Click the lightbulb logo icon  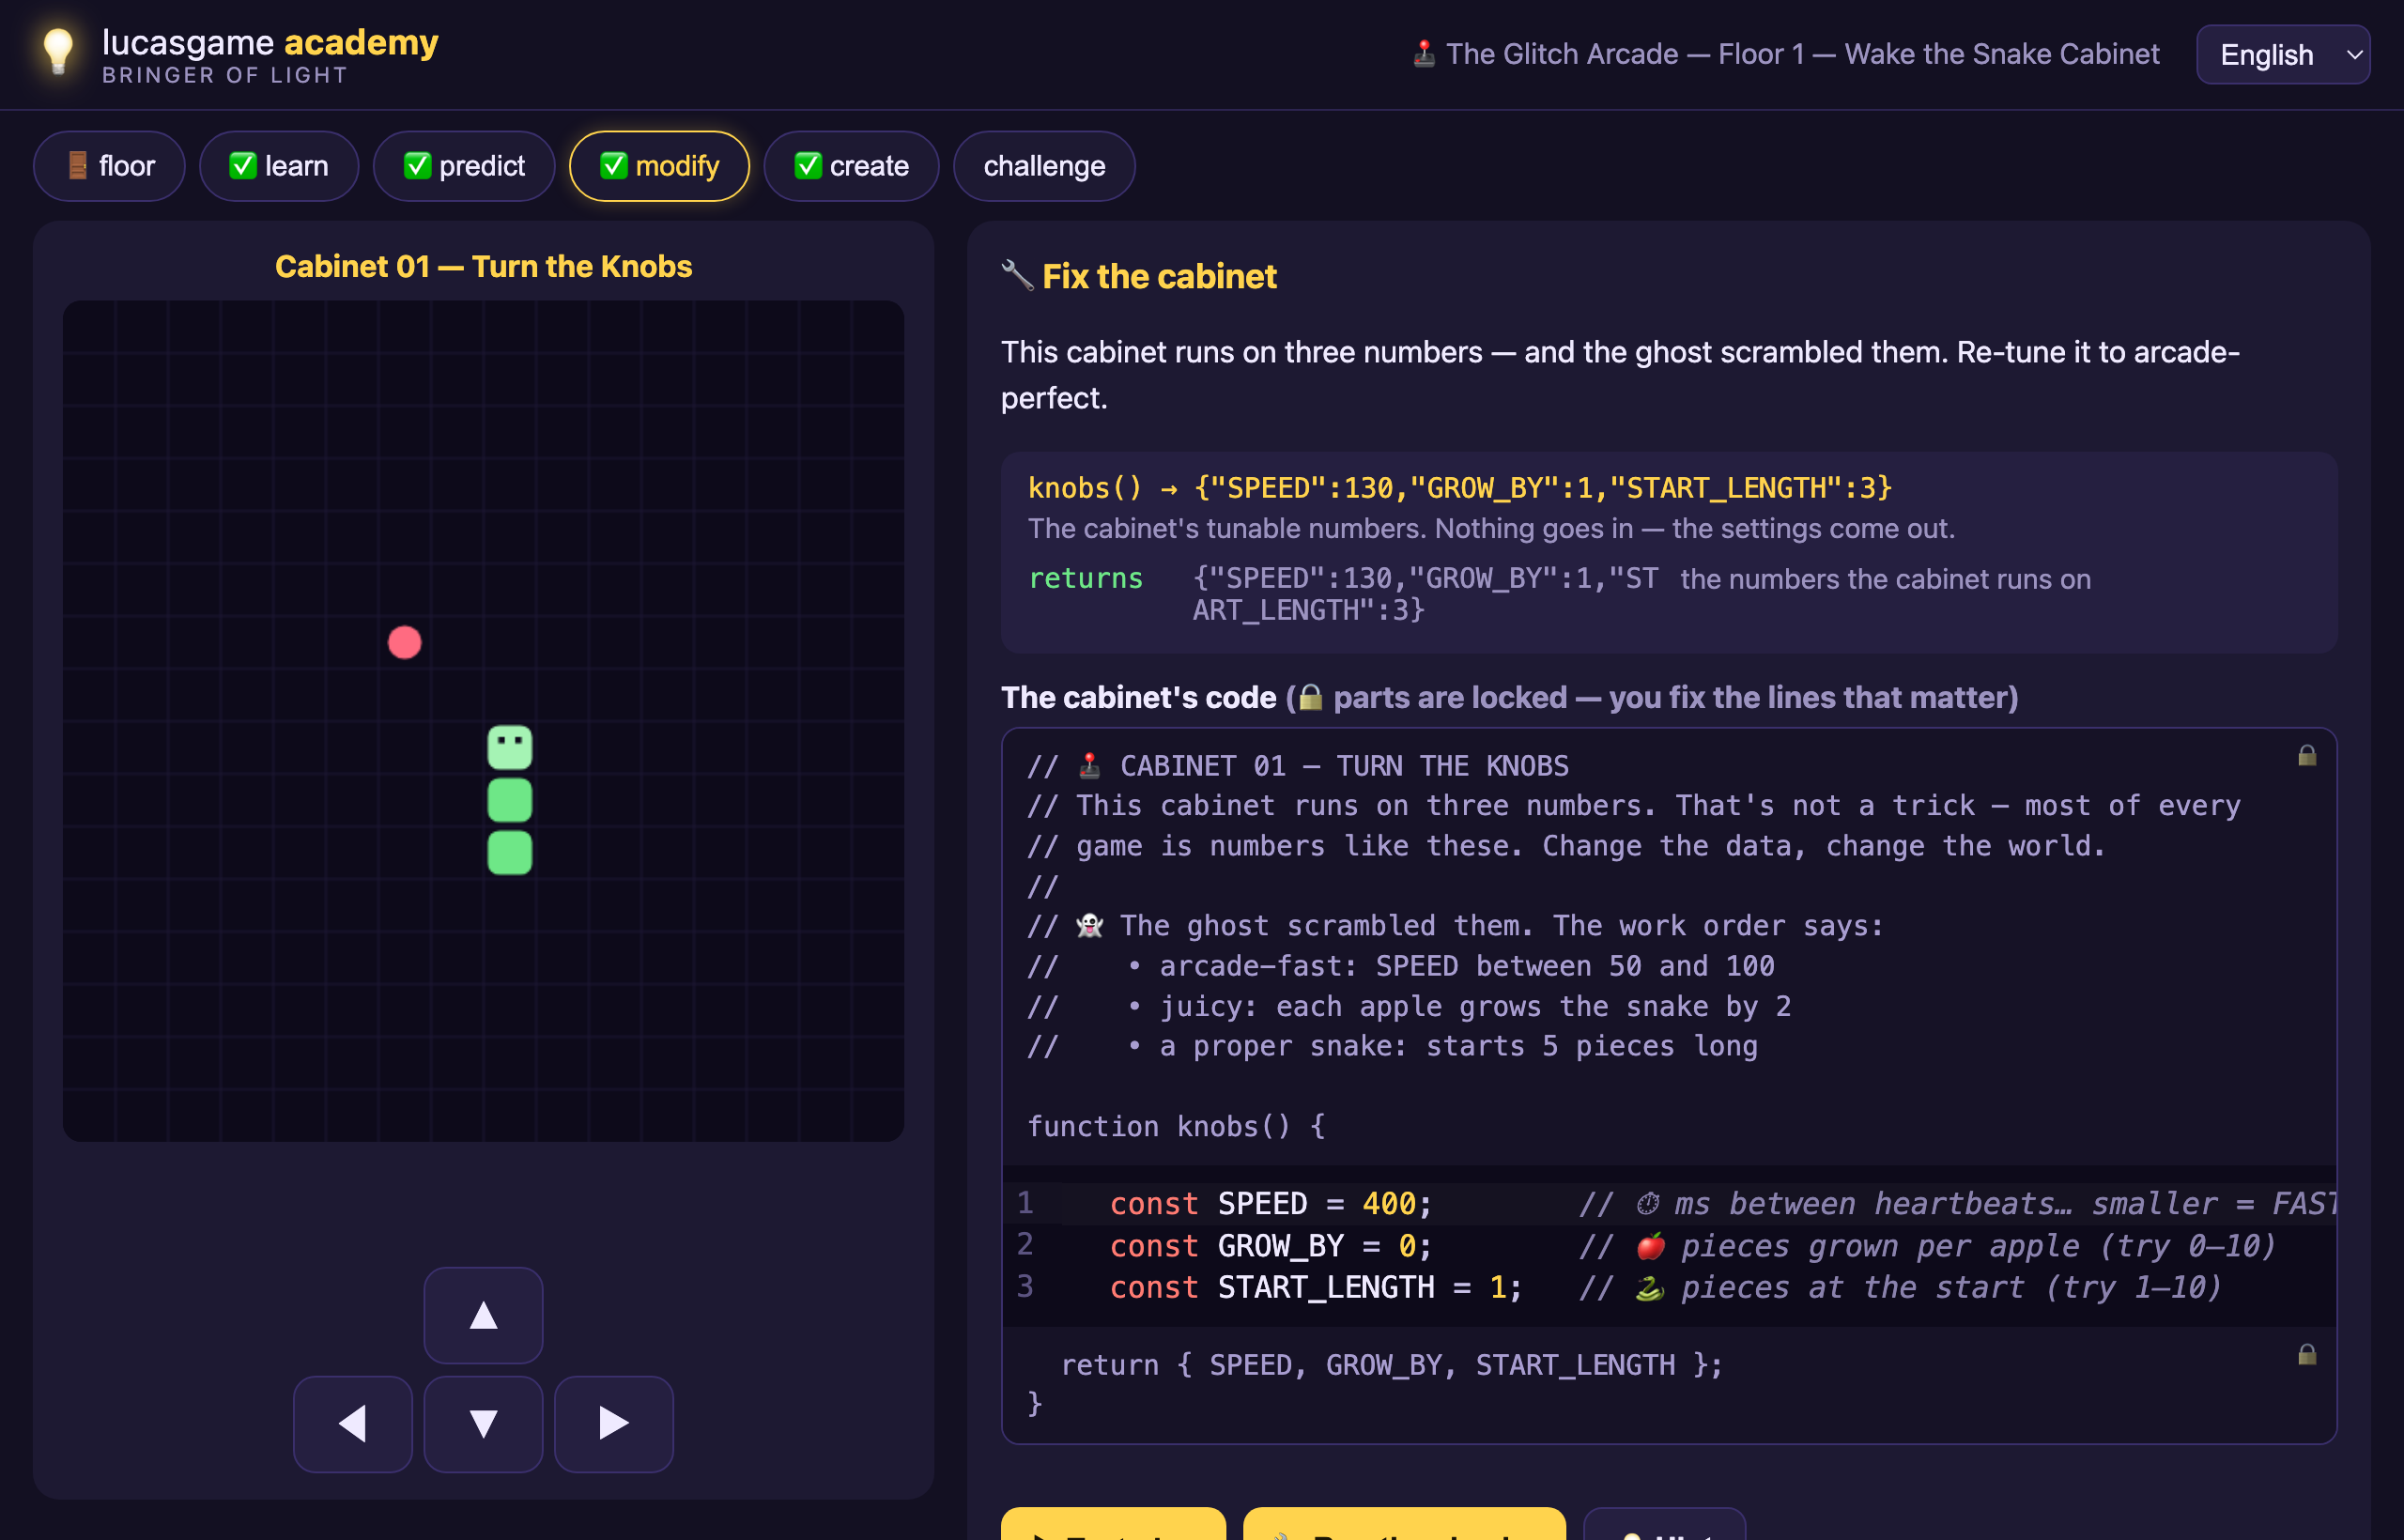(58, 50)
